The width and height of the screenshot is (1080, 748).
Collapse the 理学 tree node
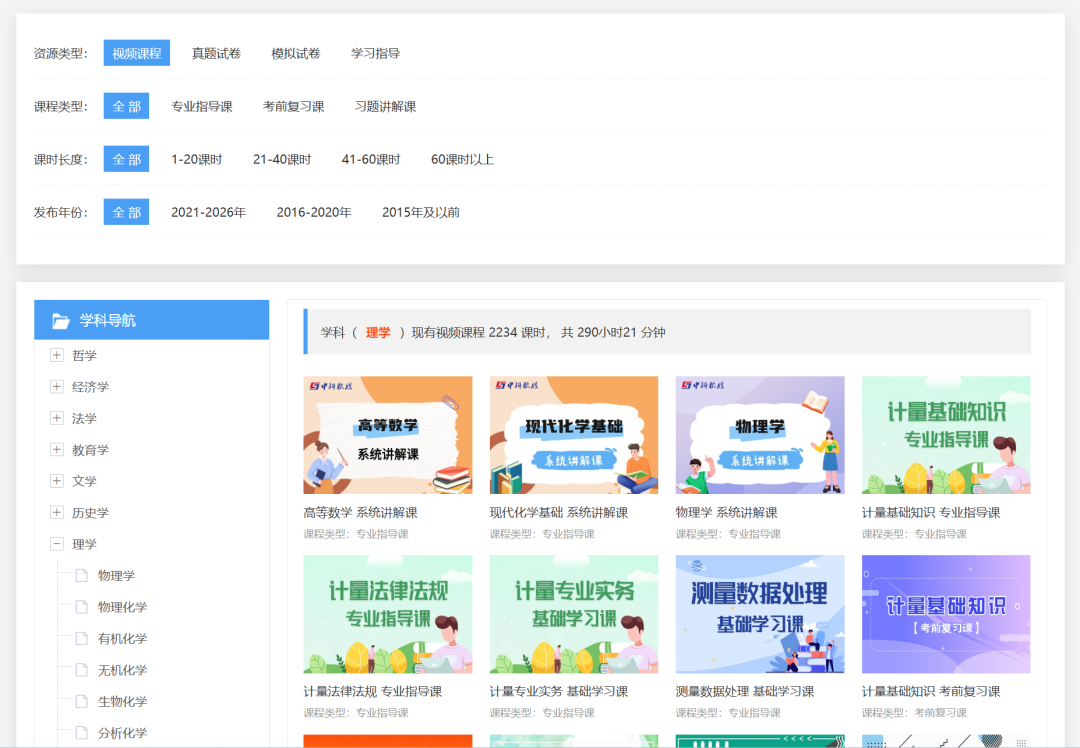point(56,544)
